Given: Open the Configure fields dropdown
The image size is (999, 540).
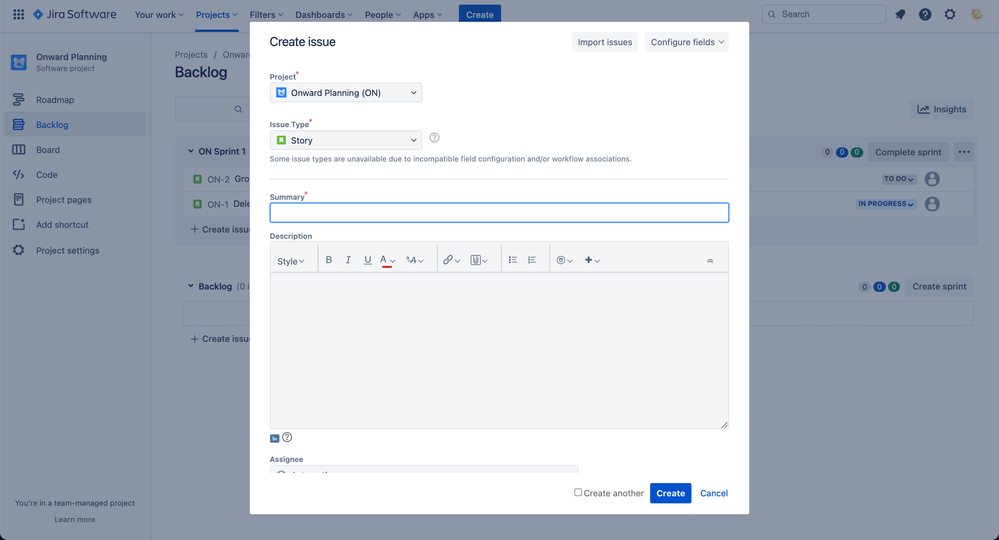Looking at the screenshot, I should click(687, 42).
